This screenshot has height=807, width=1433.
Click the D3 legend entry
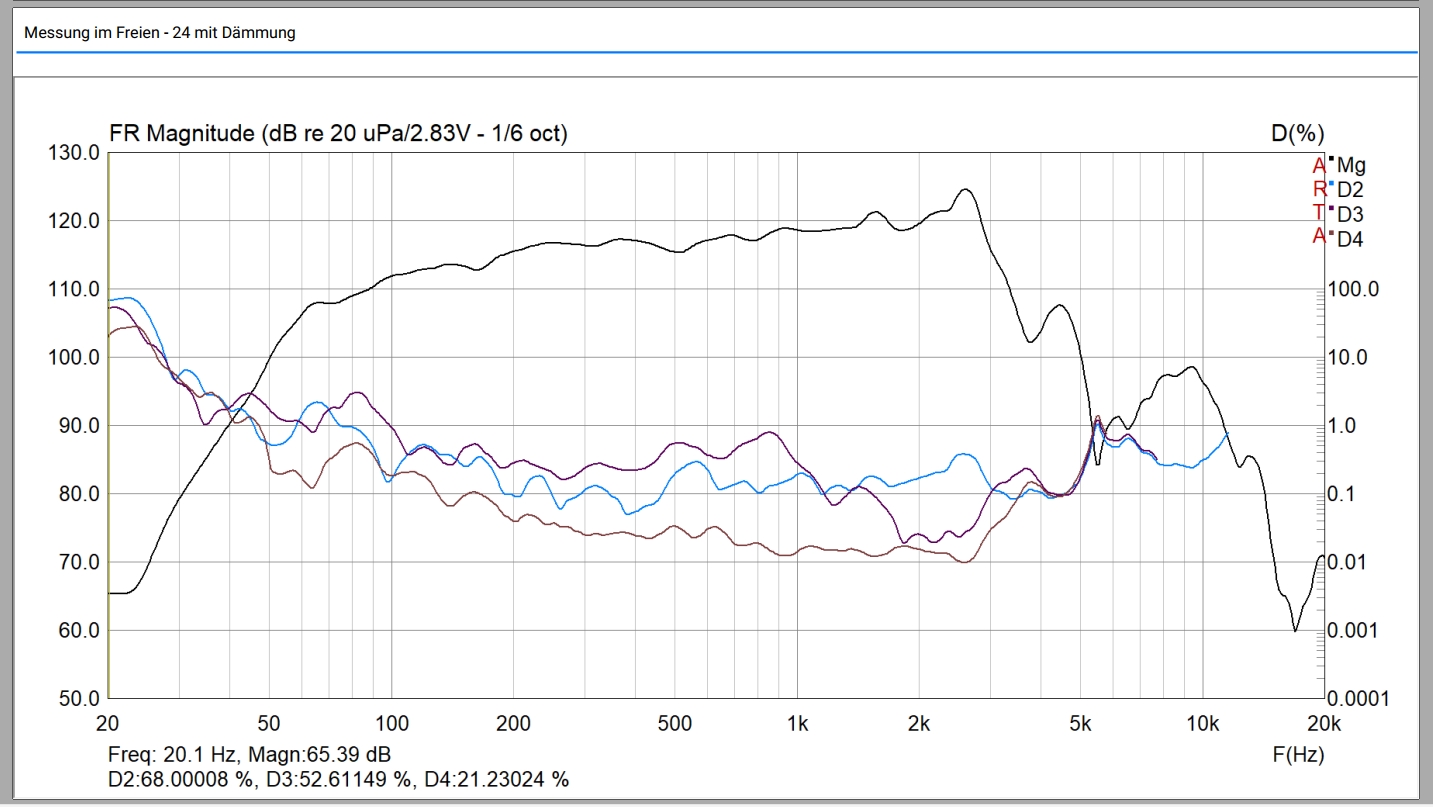coord(1350,214)
